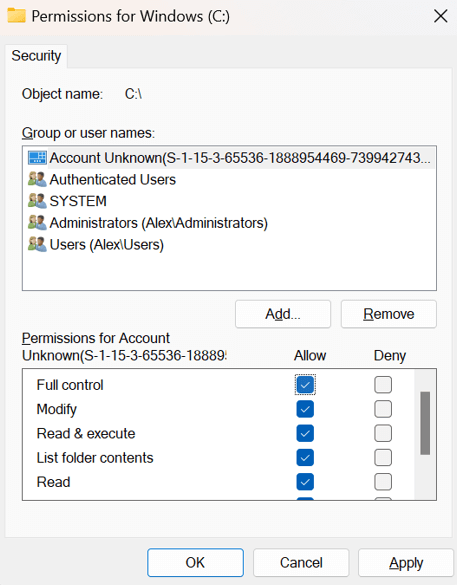Click the List folder contents label
This screenshot has height=585, width=457.
[x=95, y=457]
